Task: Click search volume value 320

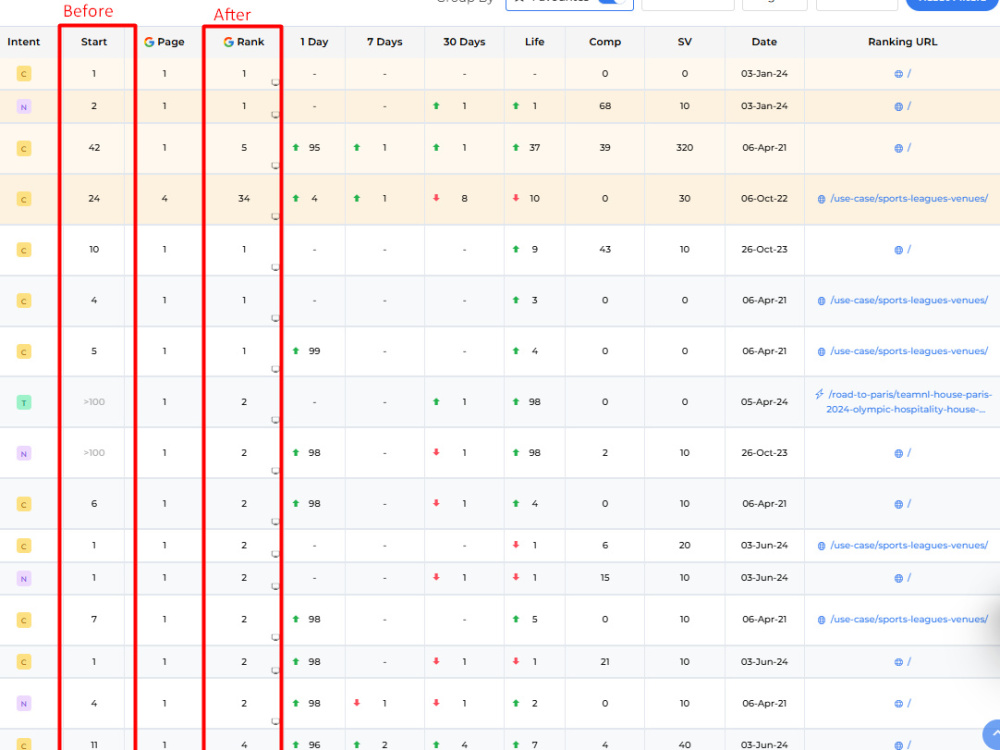Action: click(684, 147)
